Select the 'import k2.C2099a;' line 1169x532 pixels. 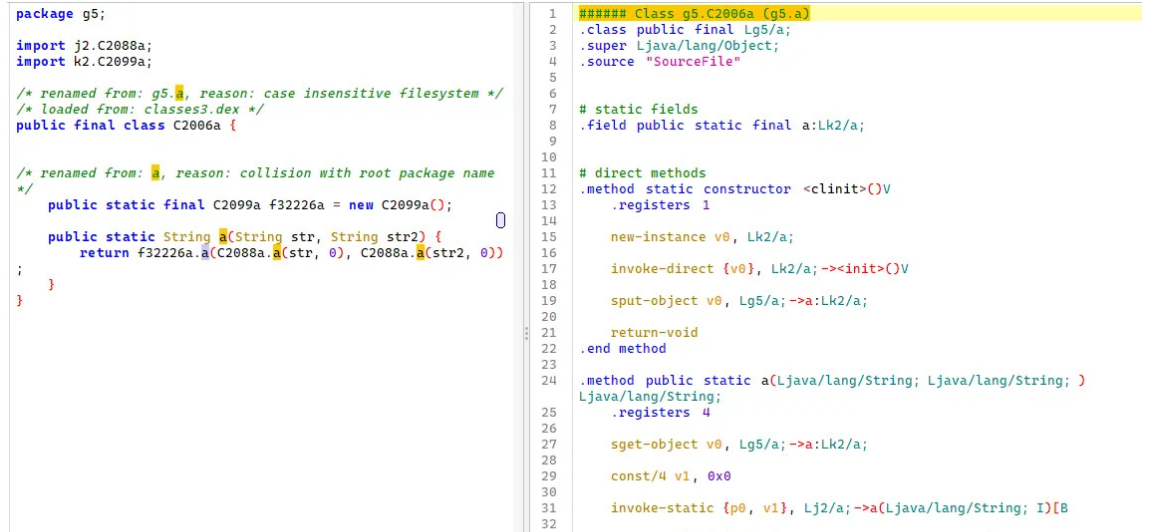(84, 62)
